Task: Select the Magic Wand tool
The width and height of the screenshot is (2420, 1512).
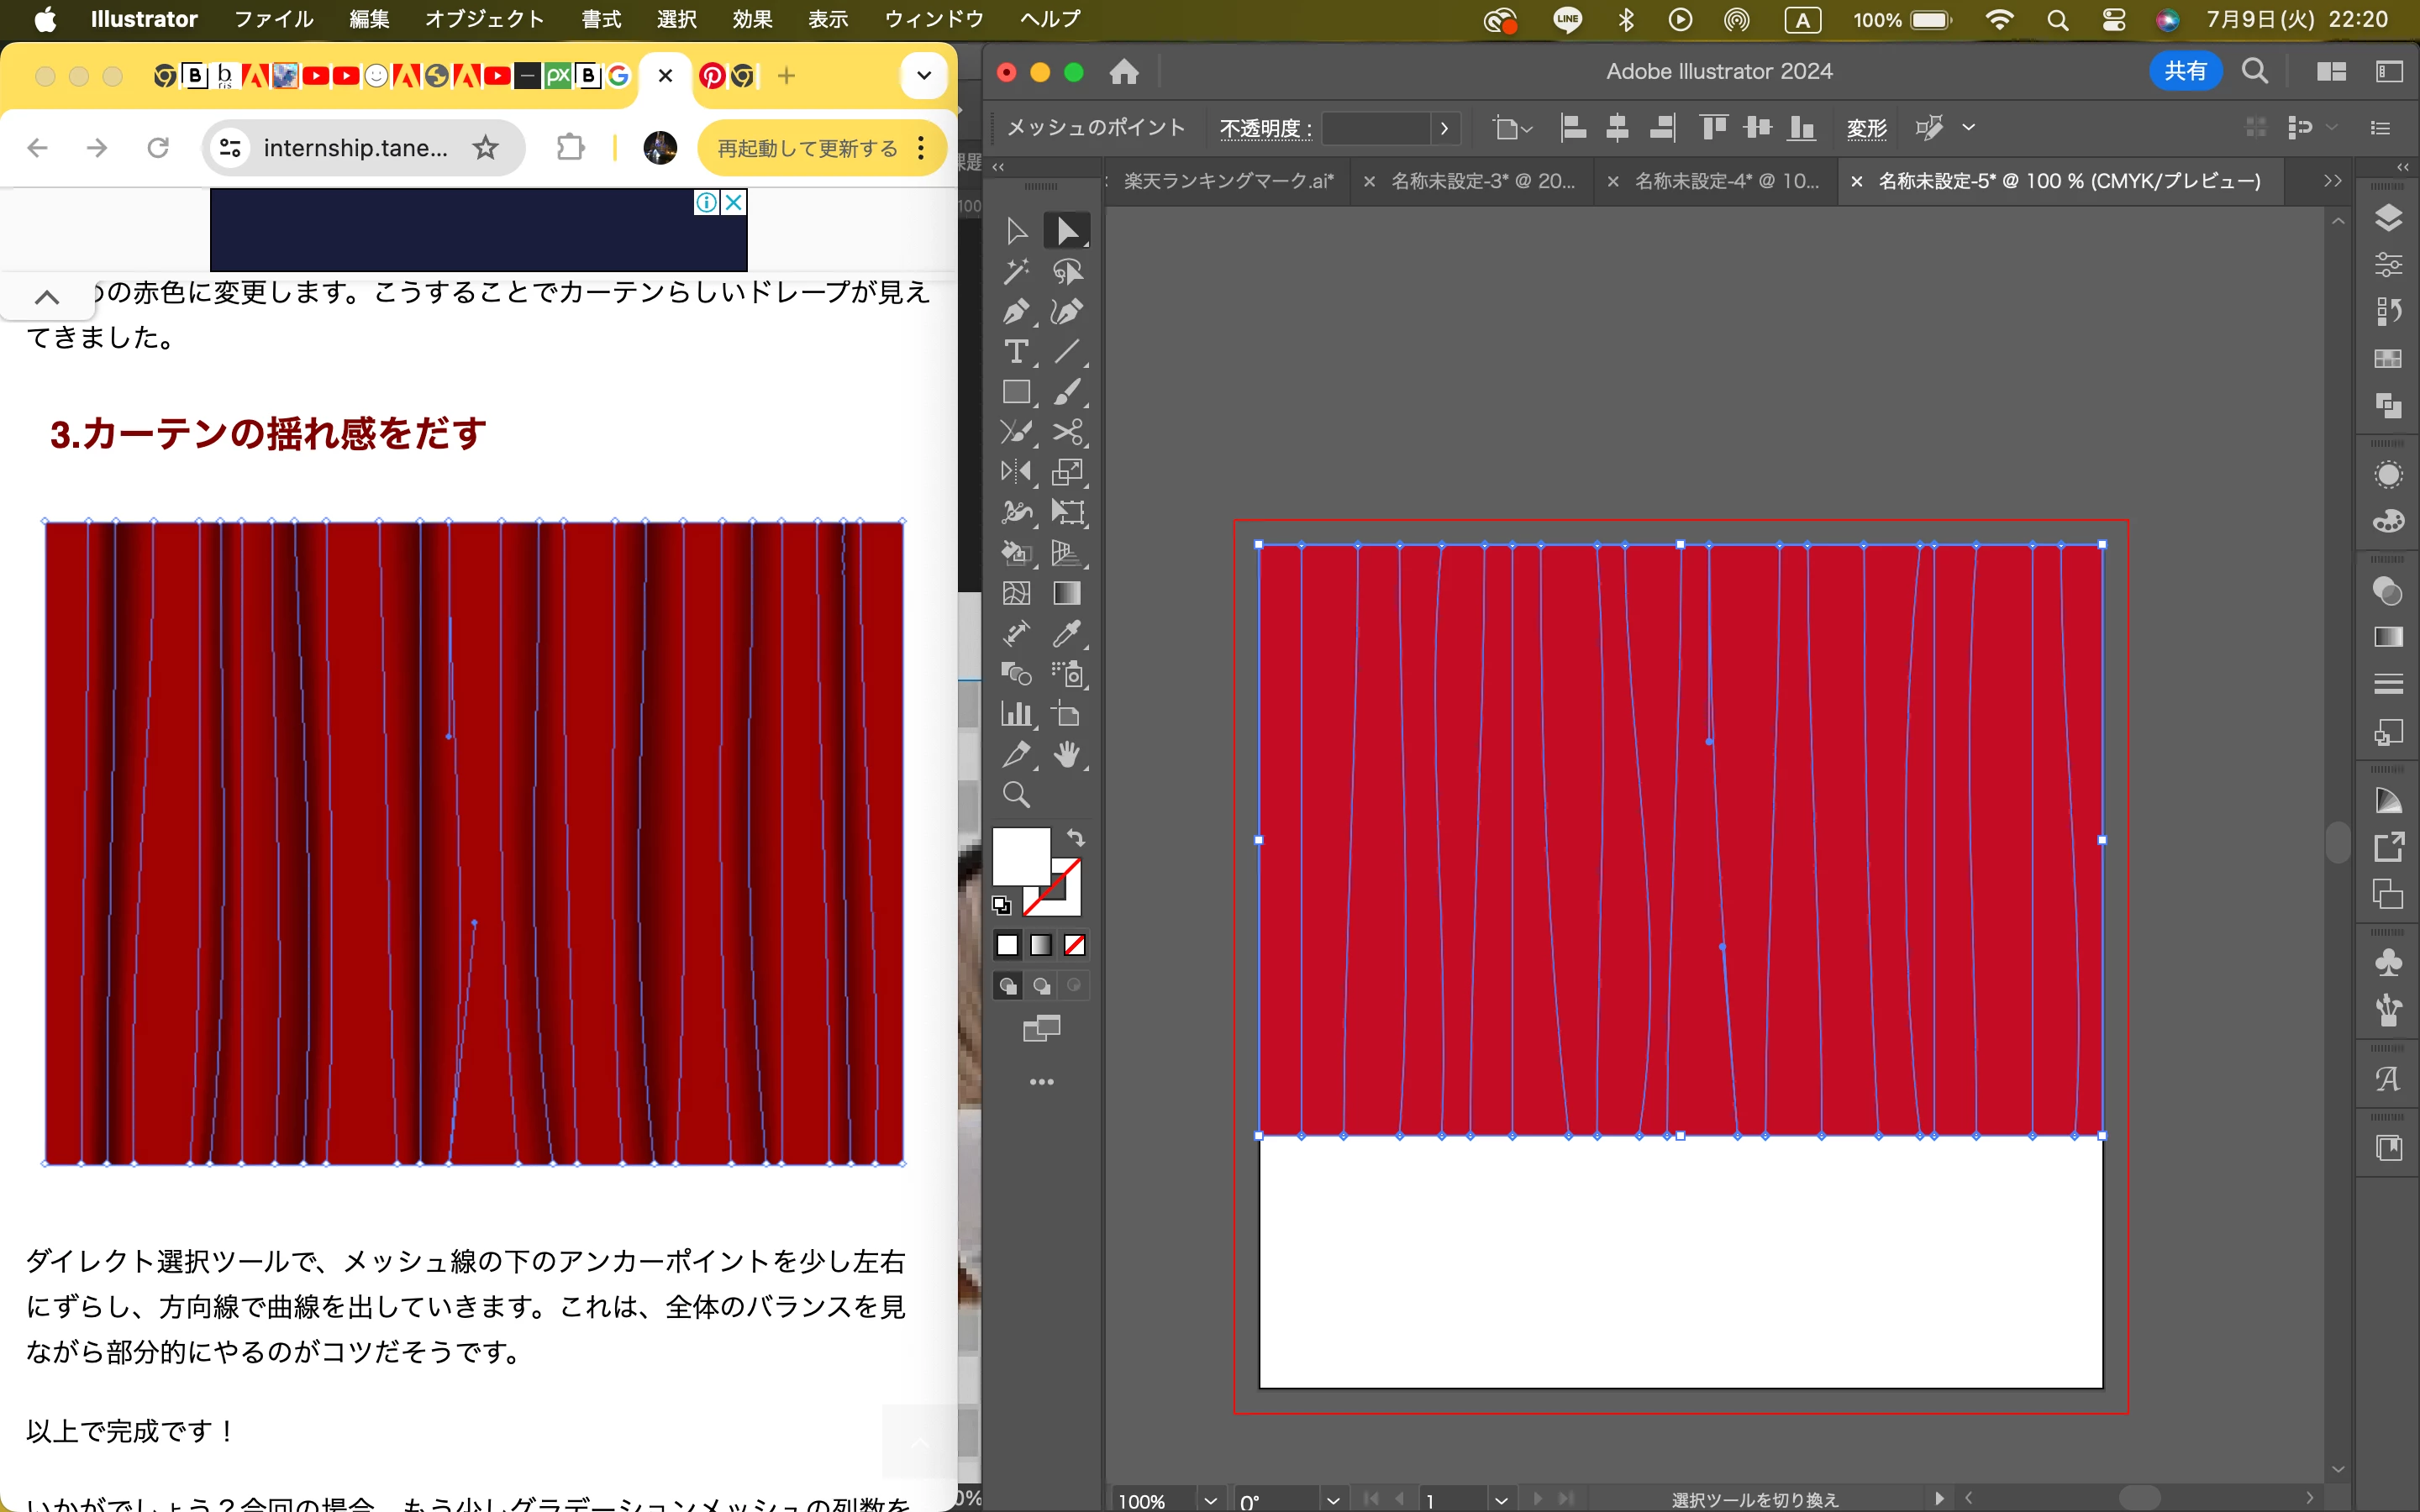Action: (1016, 271)
